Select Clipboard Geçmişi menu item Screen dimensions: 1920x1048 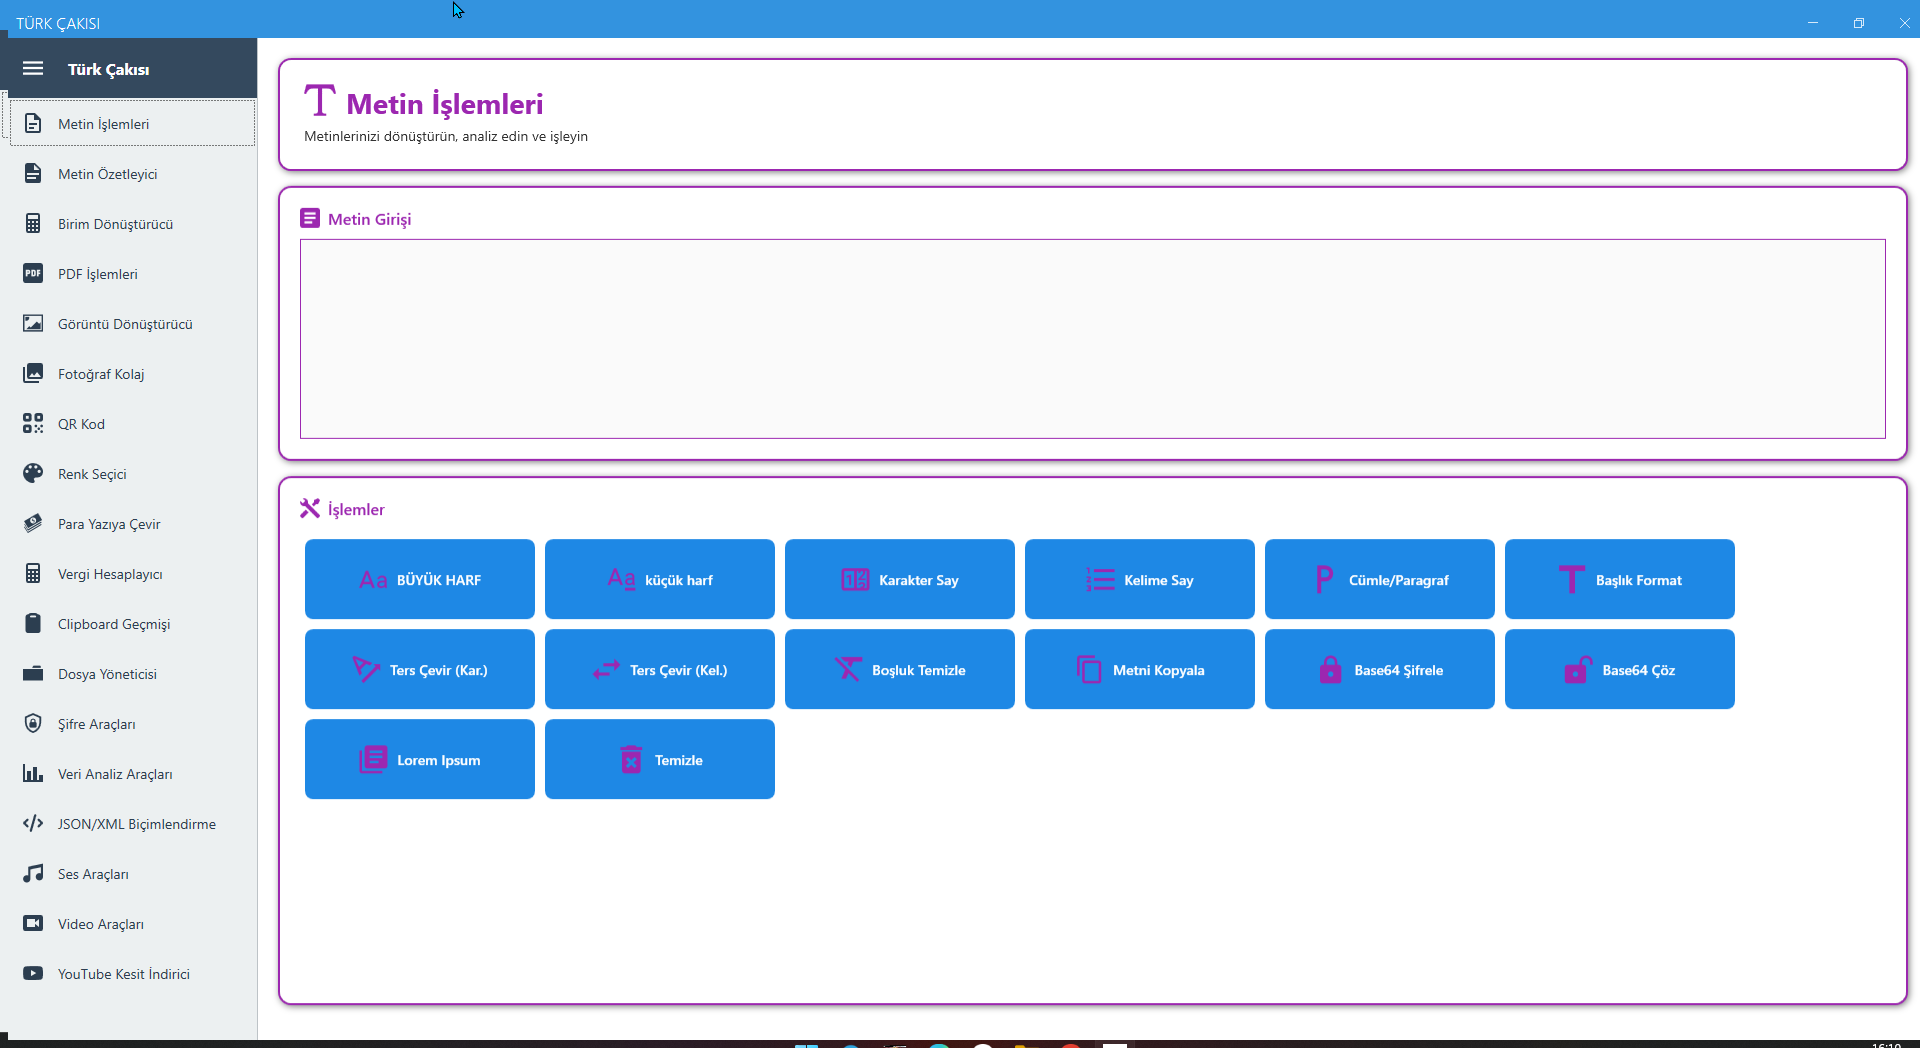114,624
